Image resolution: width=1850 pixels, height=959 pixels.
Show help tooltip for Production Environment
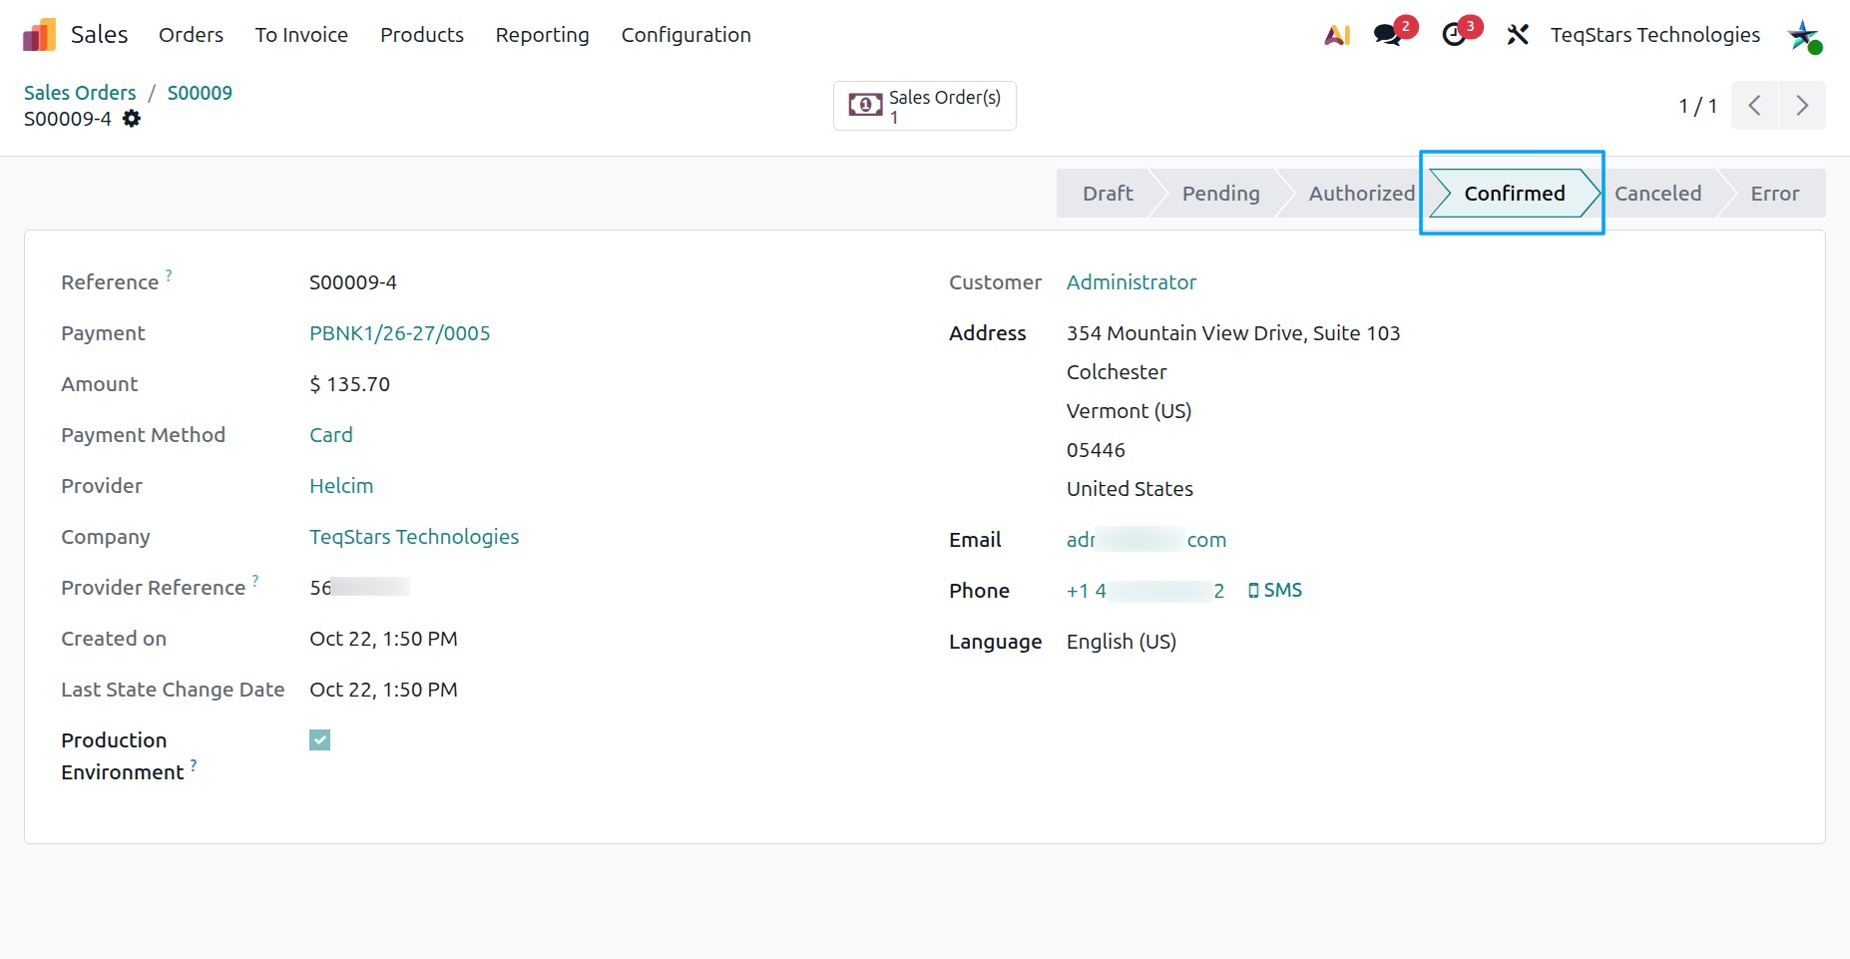tap(193, 765)
